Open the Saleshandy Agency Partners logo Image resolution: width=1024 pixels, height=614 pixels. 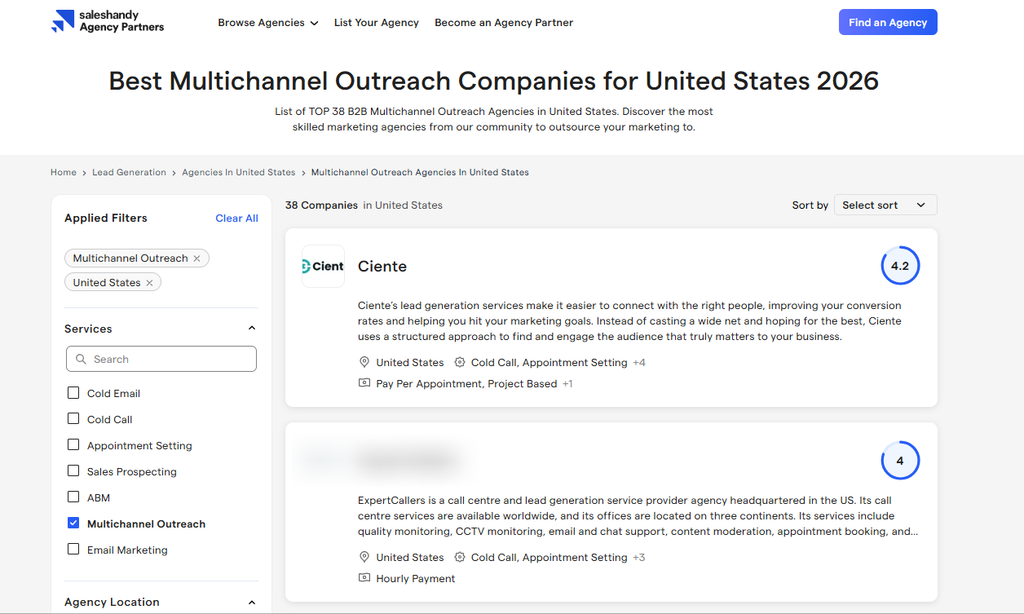108,21
